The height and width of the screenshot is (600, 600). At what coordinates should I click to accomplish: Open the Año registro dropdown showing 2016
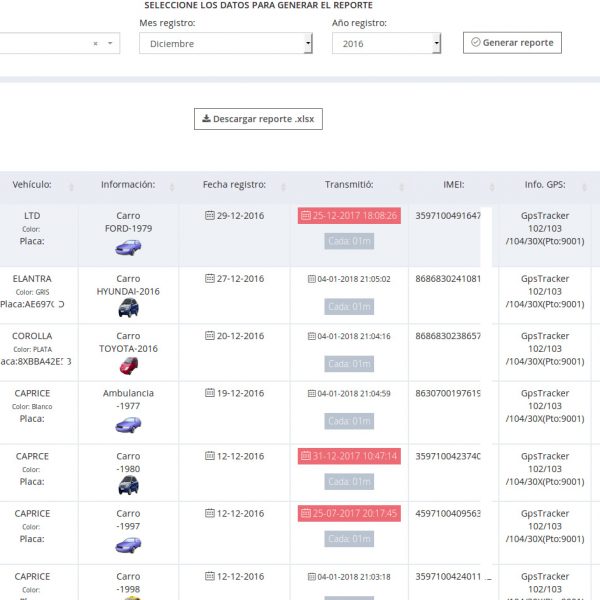386,44
